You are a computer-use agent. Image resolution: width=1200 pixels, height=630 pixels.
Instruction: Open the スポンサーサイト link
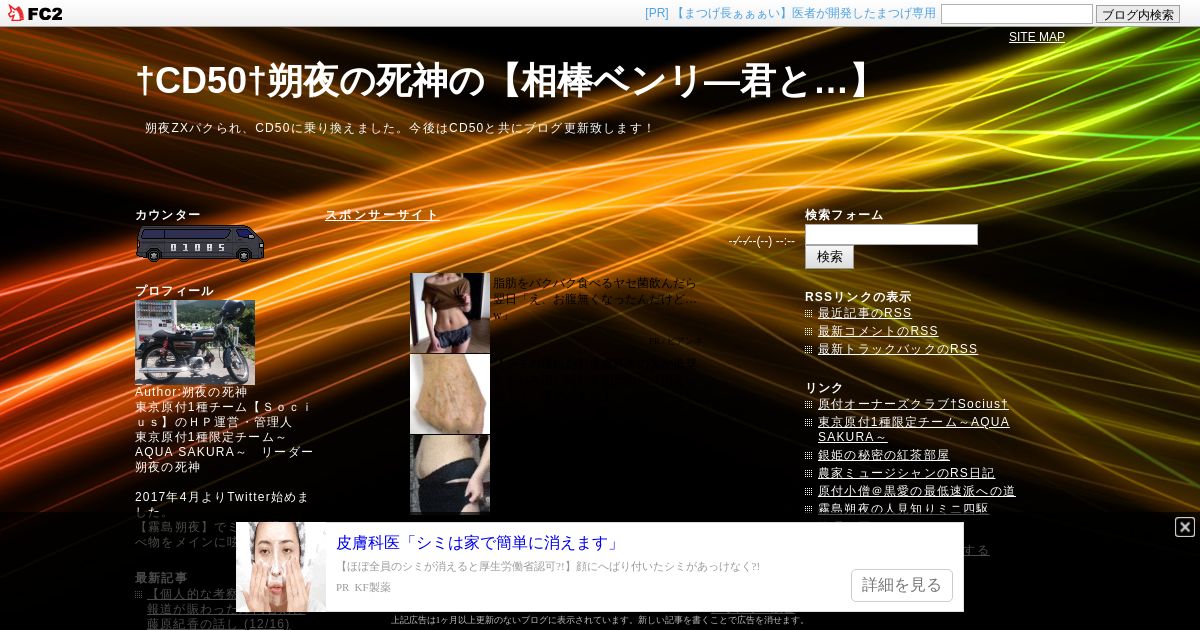382,215
